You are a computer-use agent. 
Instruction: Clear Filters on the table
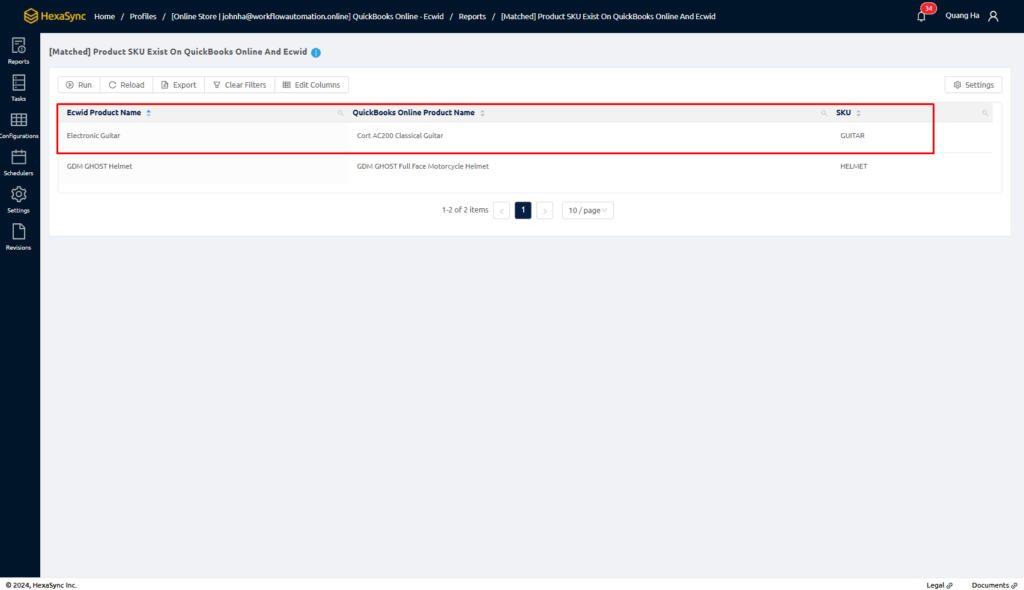[x=240, y=85]
